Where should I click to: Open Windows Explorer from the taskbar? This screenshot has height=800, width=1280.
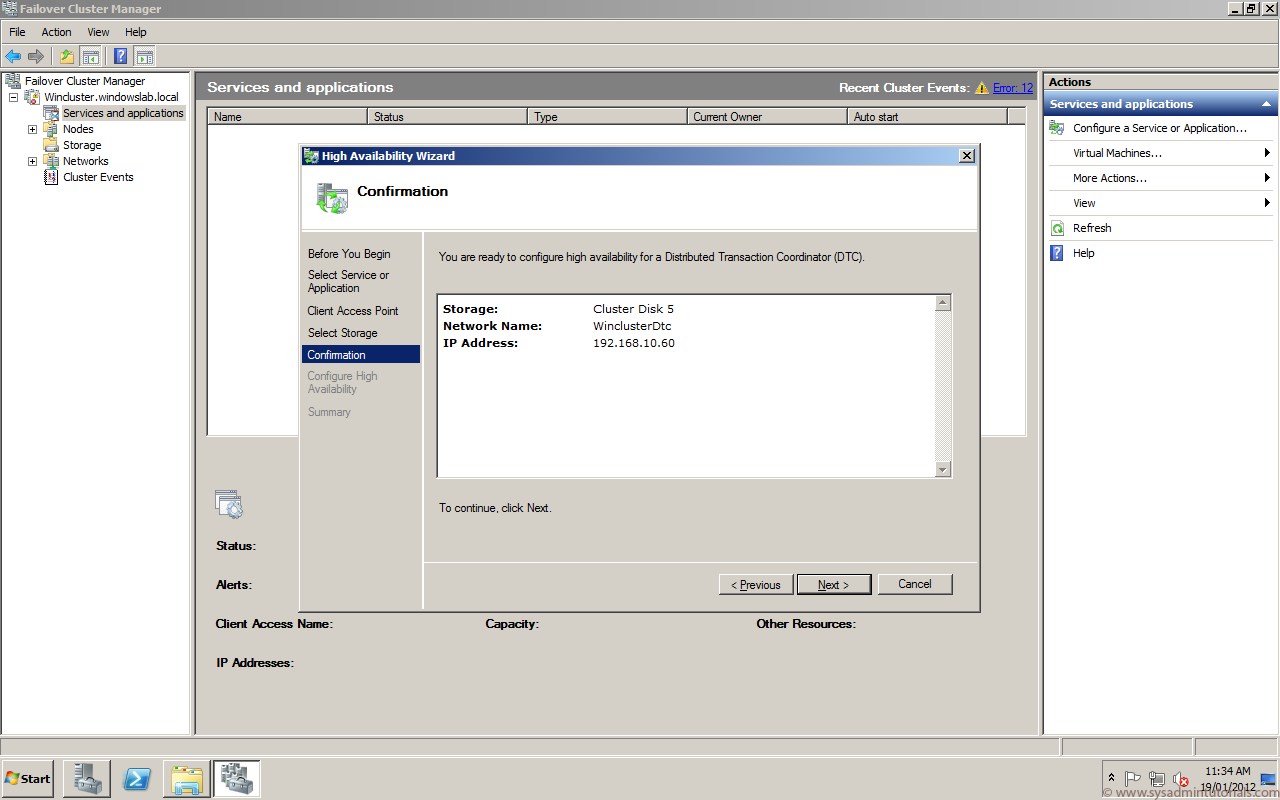tap(187, 778)
